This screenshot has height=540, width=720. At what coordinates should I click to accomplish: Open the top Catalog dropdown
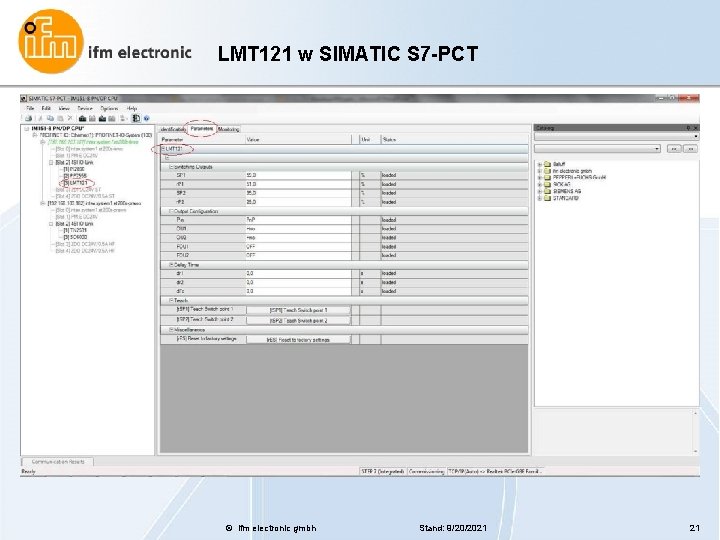(616, 137)
